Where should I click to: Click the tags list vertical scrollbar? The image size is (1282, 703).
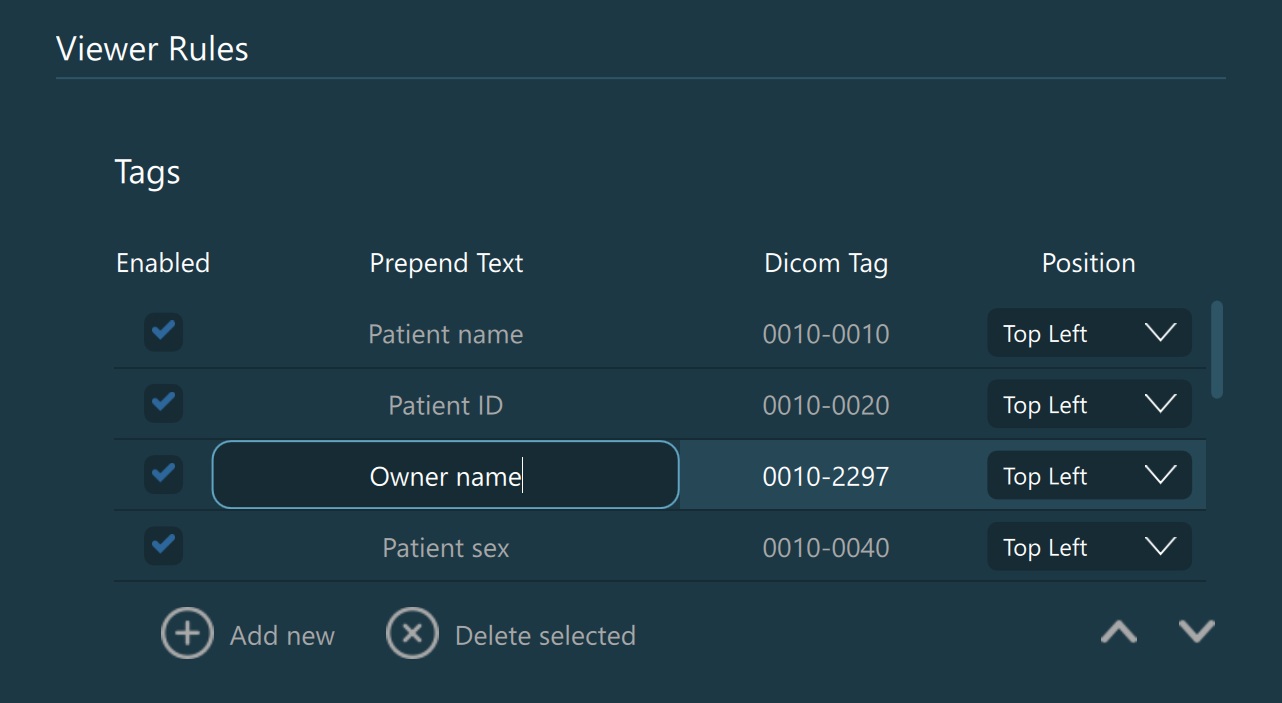1217,350
